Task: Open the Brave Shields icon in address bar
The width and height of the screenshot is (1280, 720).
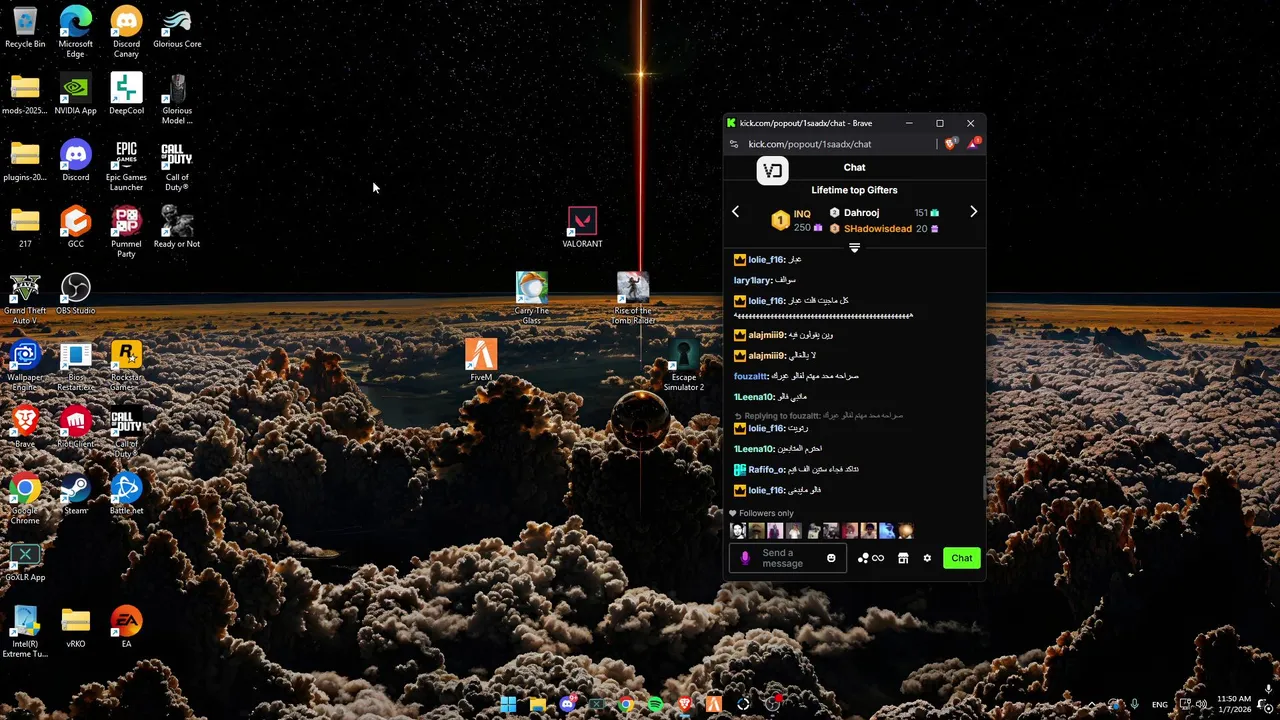Action: click(x=950, y=144)
